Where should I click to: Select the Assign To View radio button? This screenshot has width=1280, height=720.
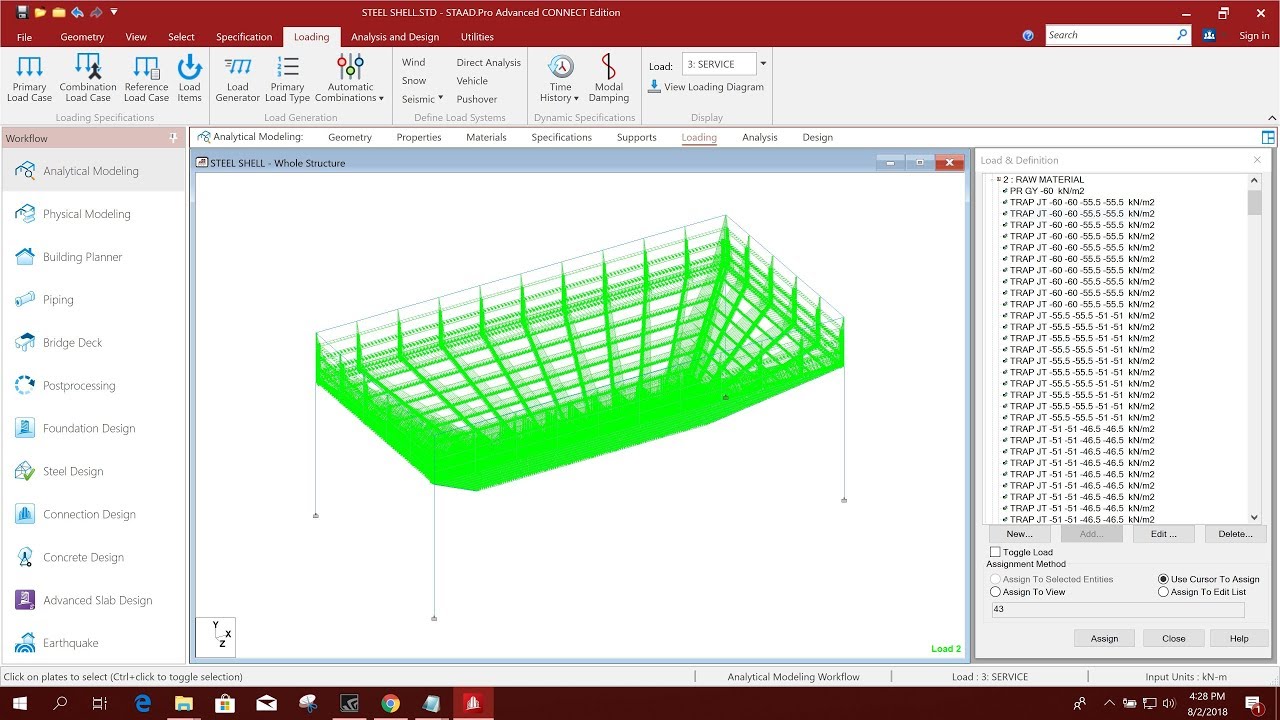point(995,591)
